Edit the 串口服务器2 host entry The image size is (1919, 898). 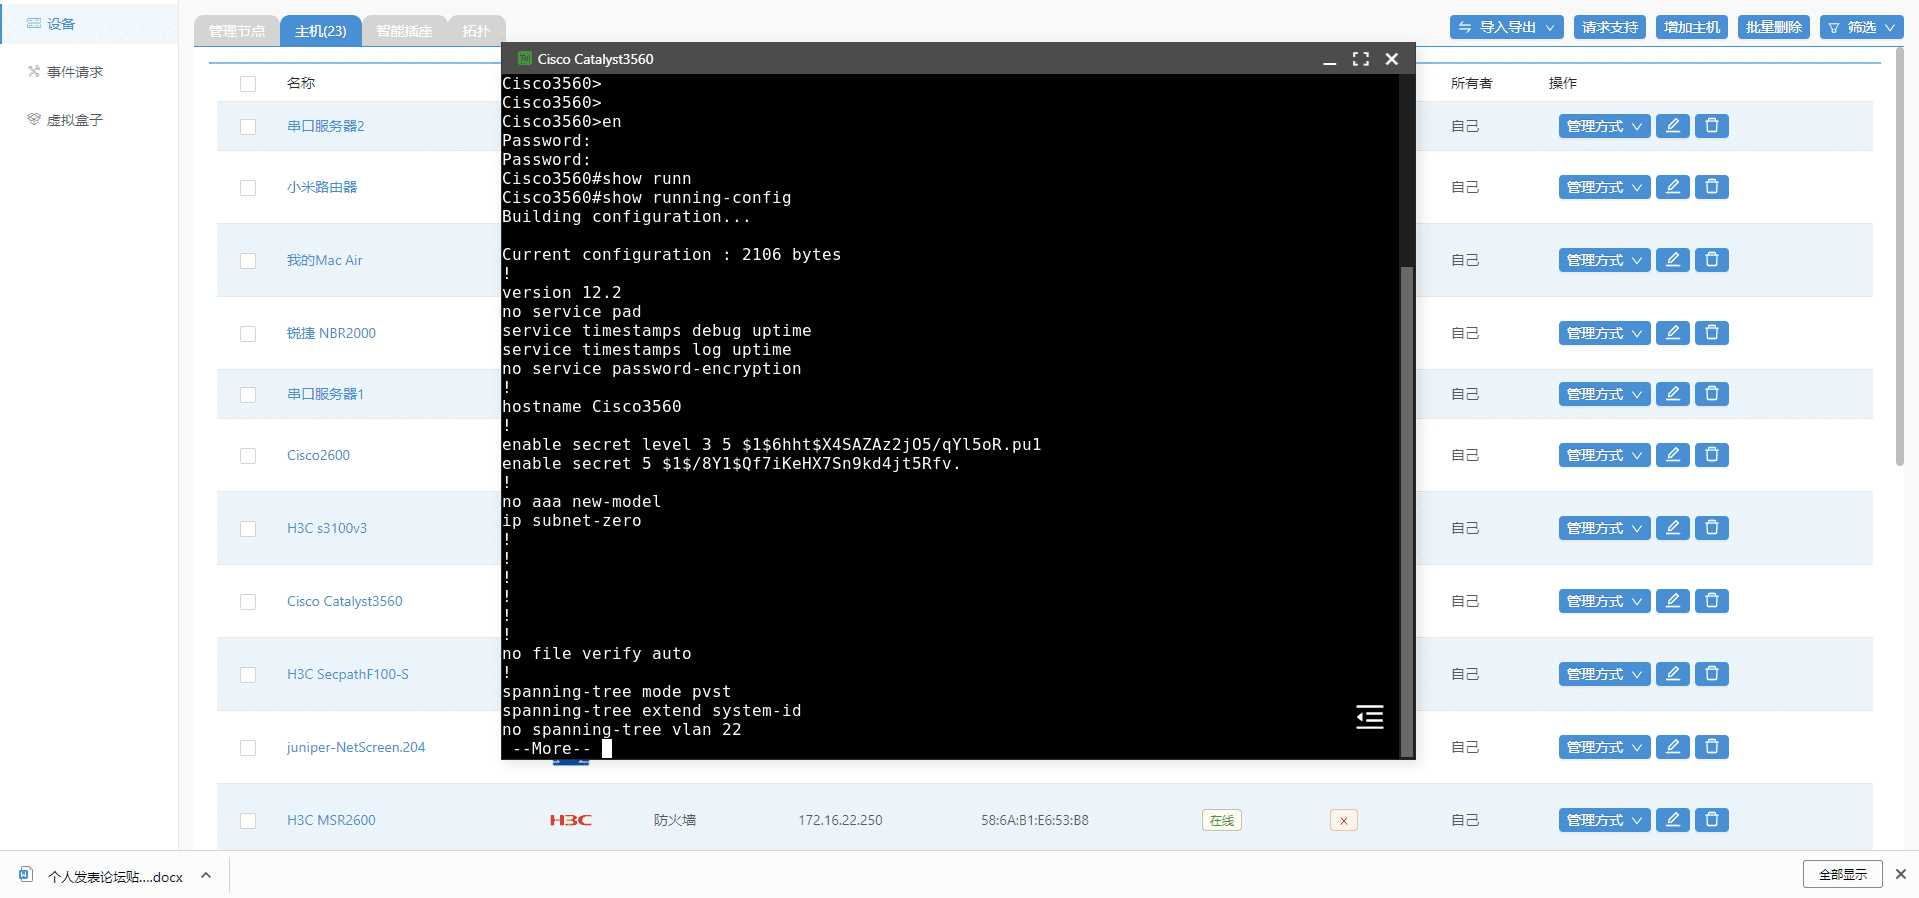pos(1672,126)
